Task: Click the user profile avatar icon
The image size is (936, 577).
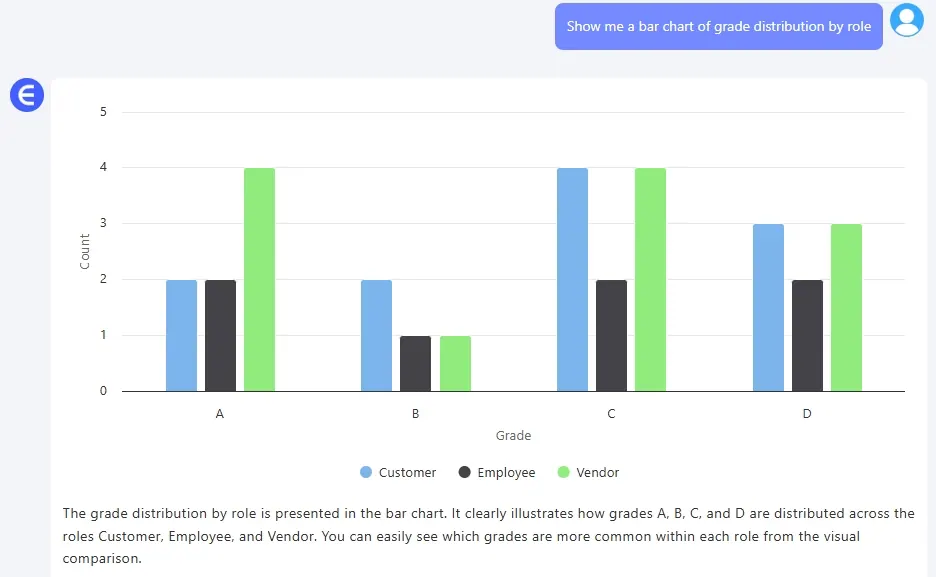Action: tap(906, 21)
